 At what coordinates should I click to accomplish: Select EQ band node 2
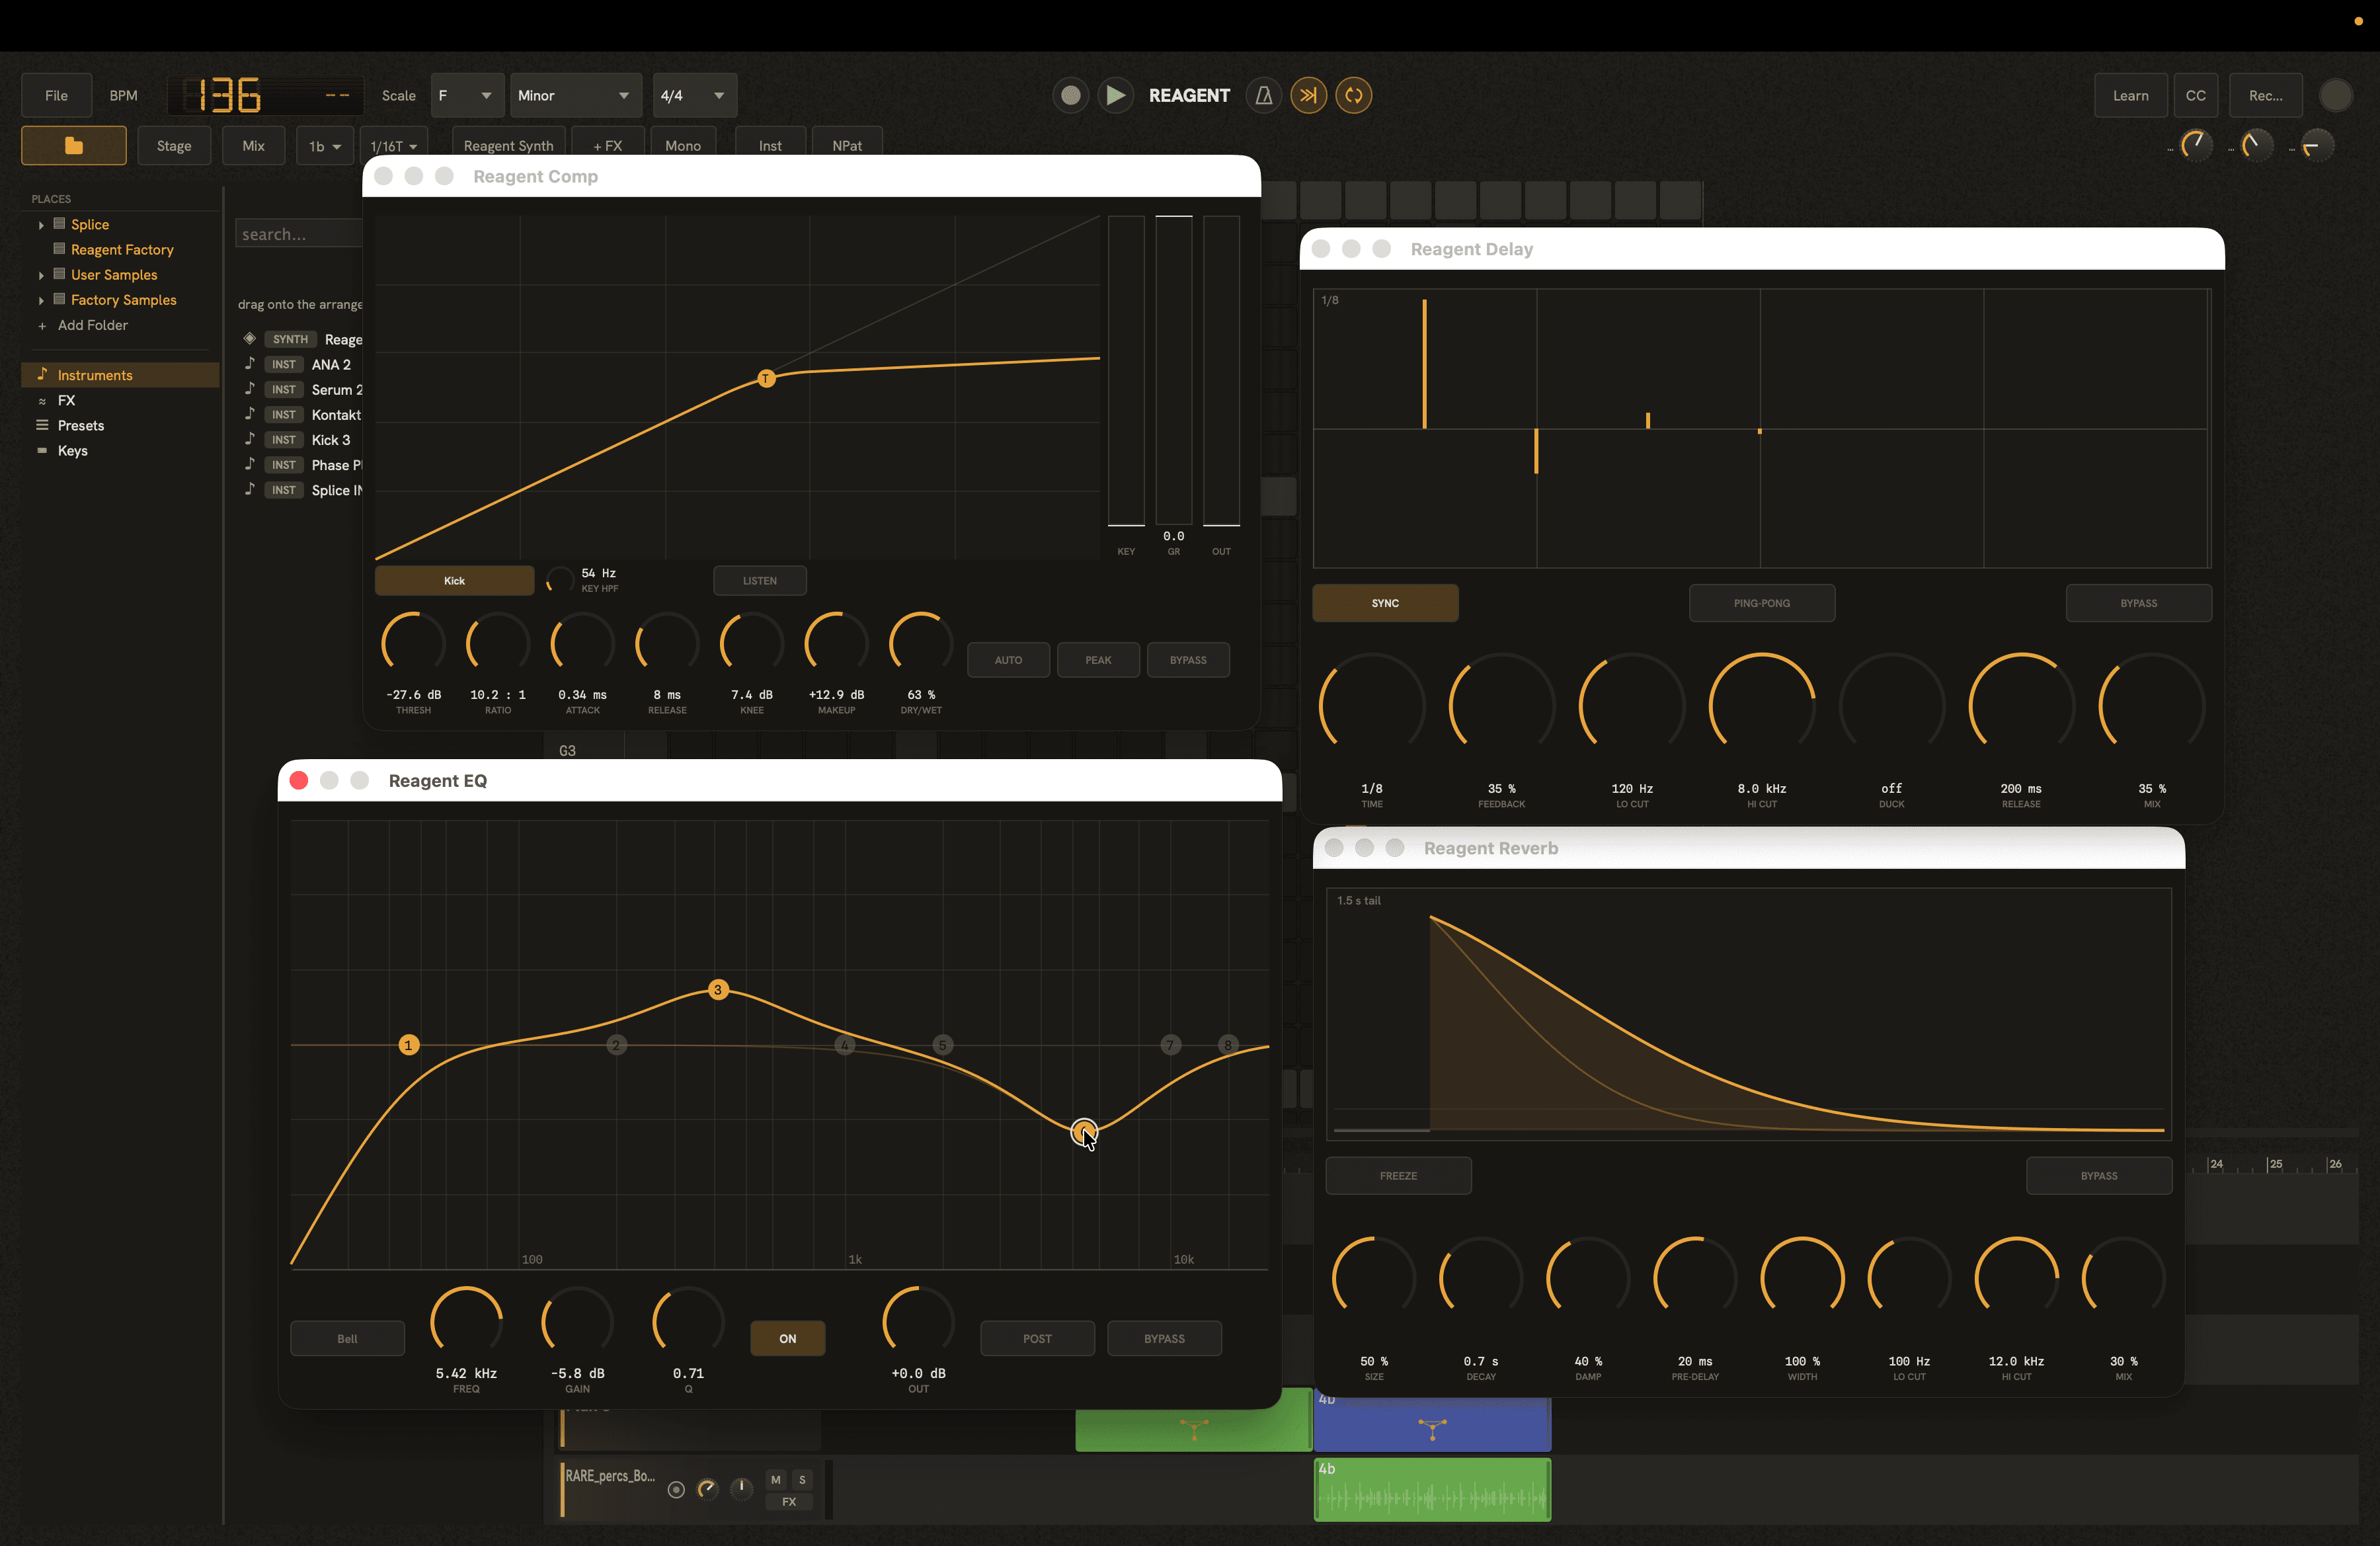point(616,1045)
